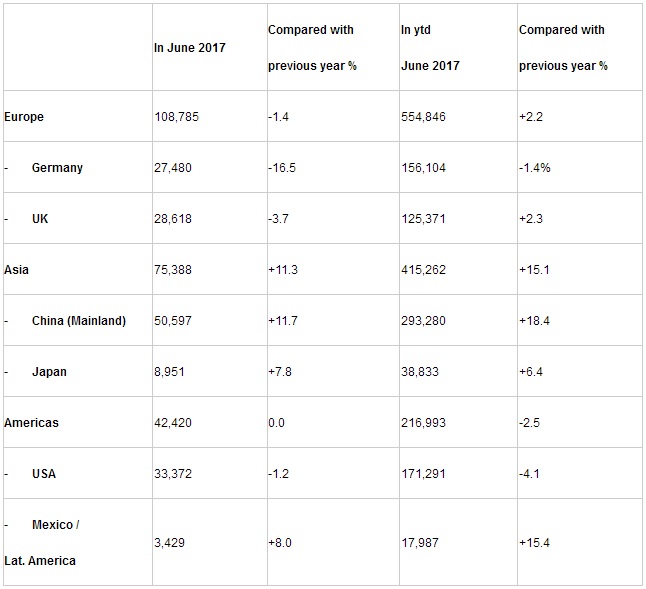Viewport: 646px width, 589px height.
Task: Select Asia's +15.1 ytd change cell
Action: (x=534, y=270)
